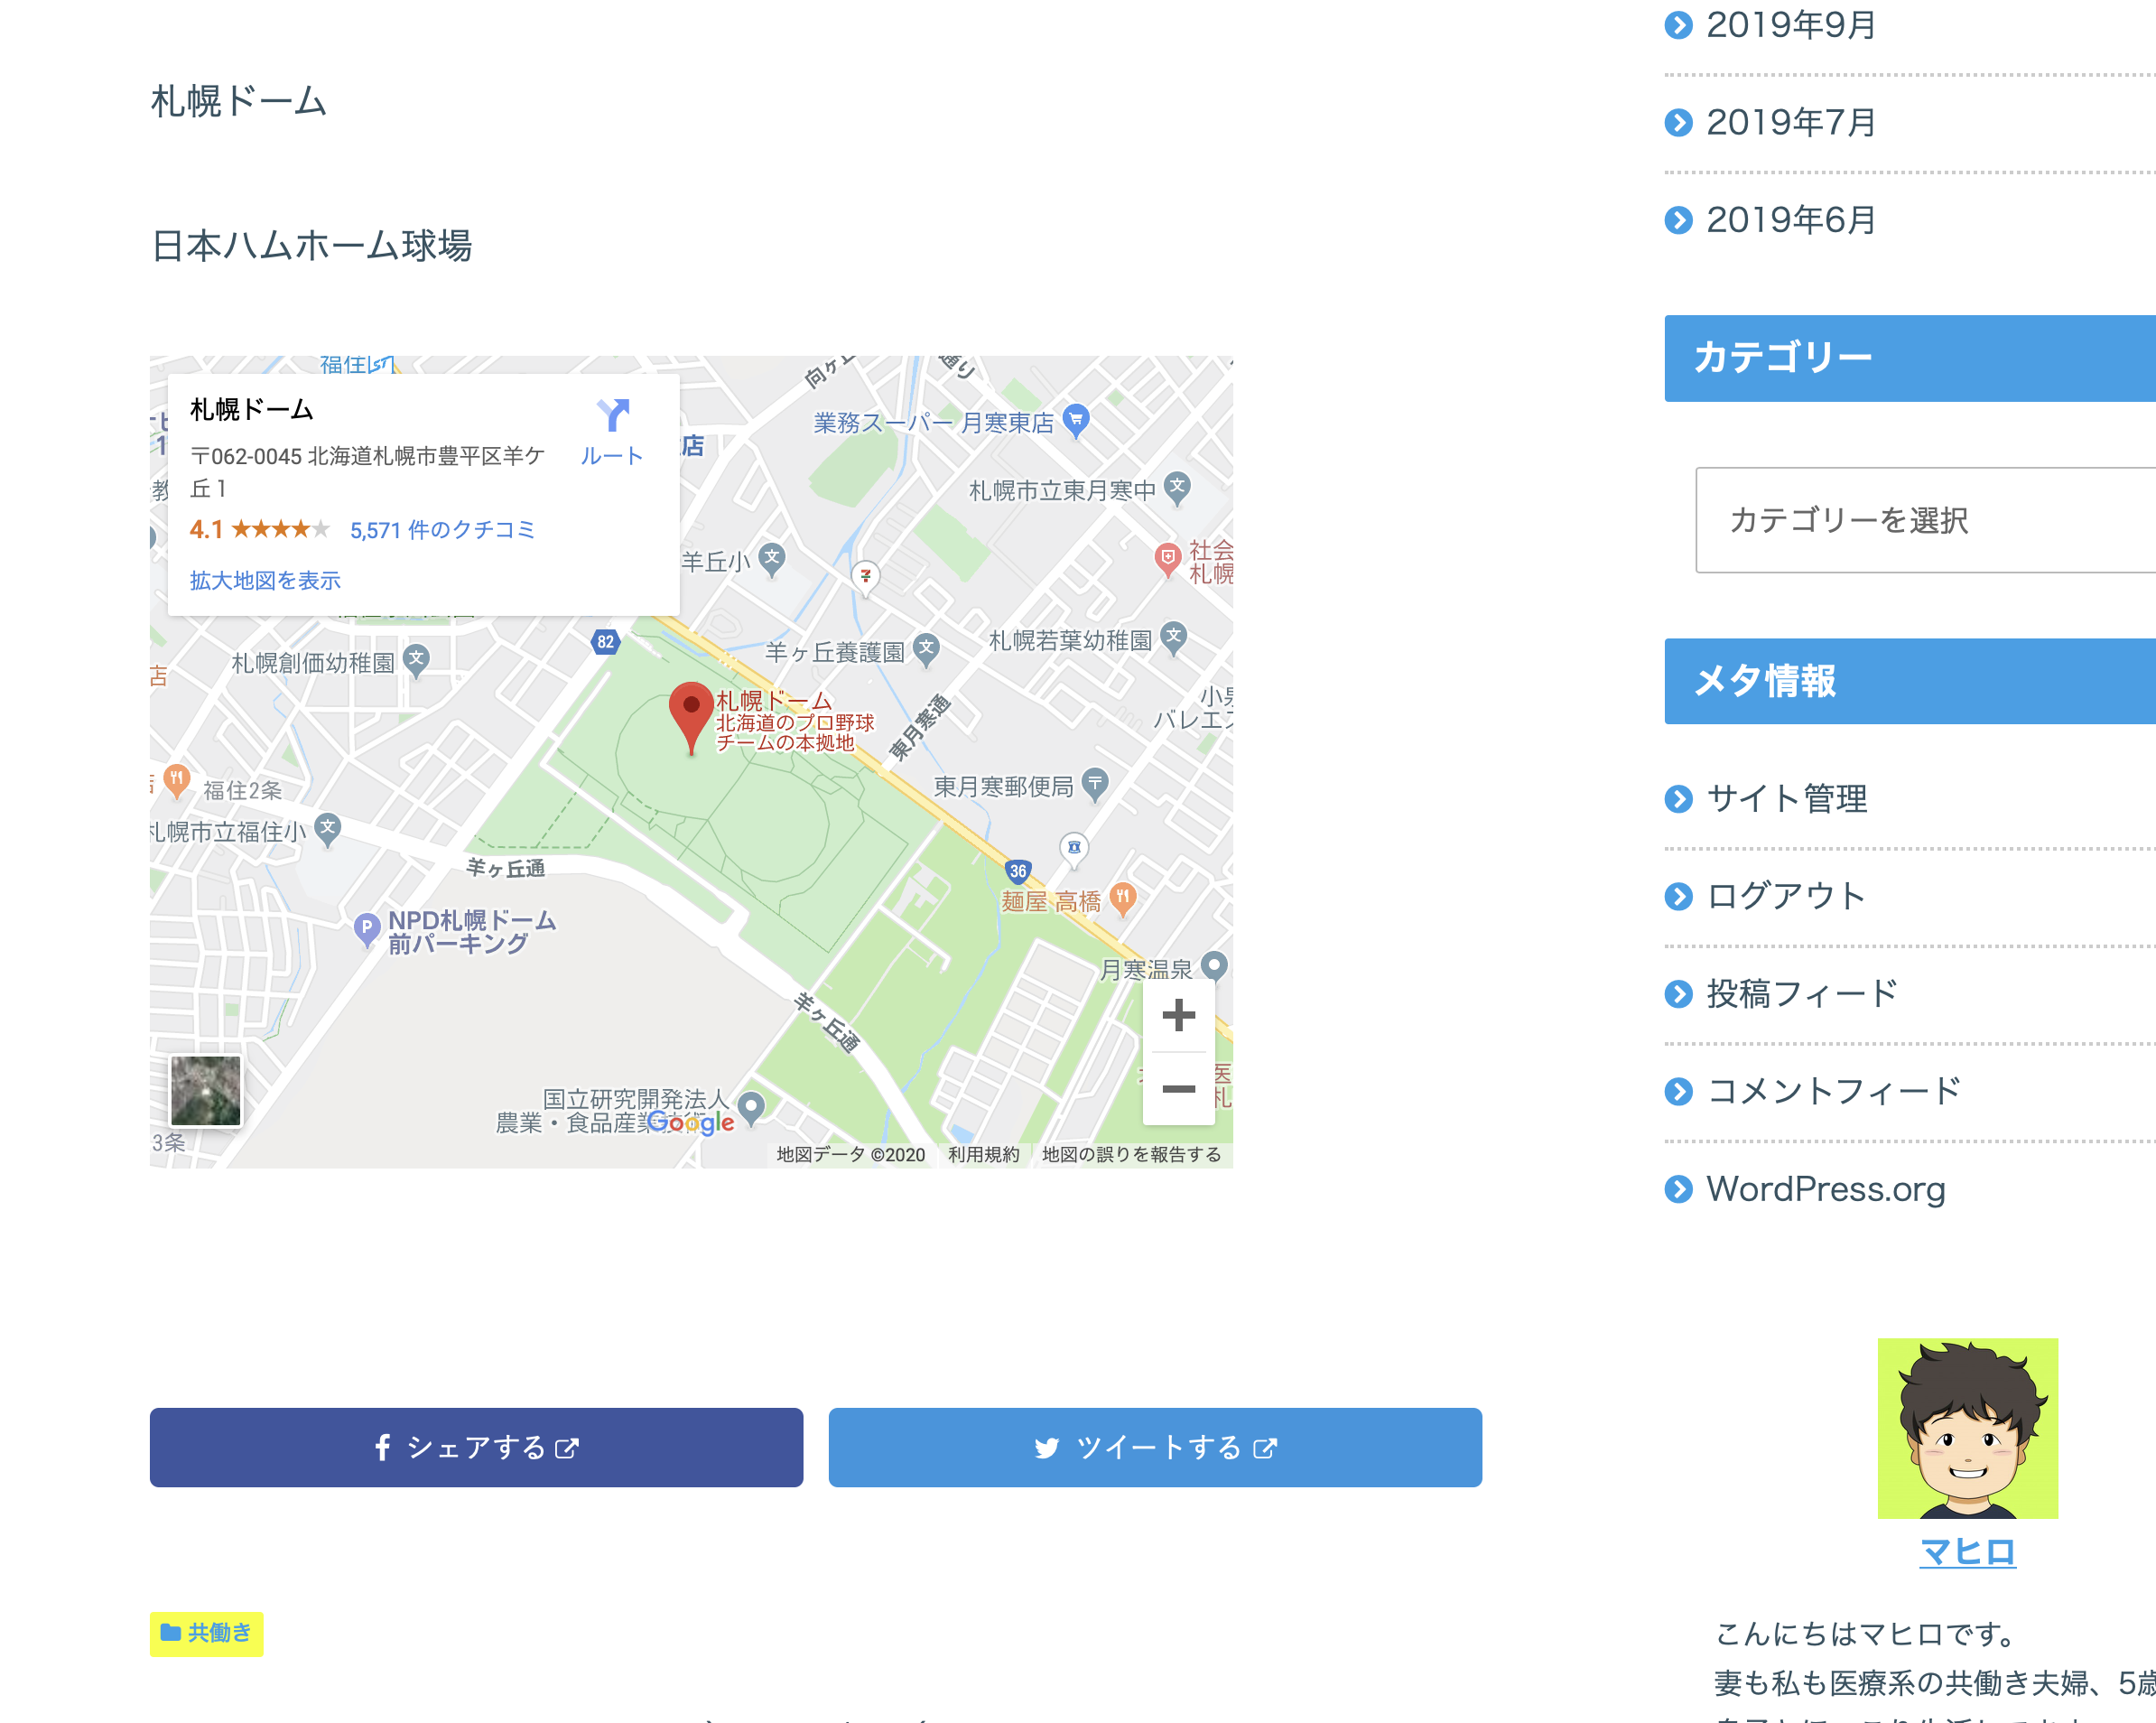This screenshot has width=2156, height=1723.
Task: Click 月寒温泉 map pin
Action: click(x=1214, y=967)
